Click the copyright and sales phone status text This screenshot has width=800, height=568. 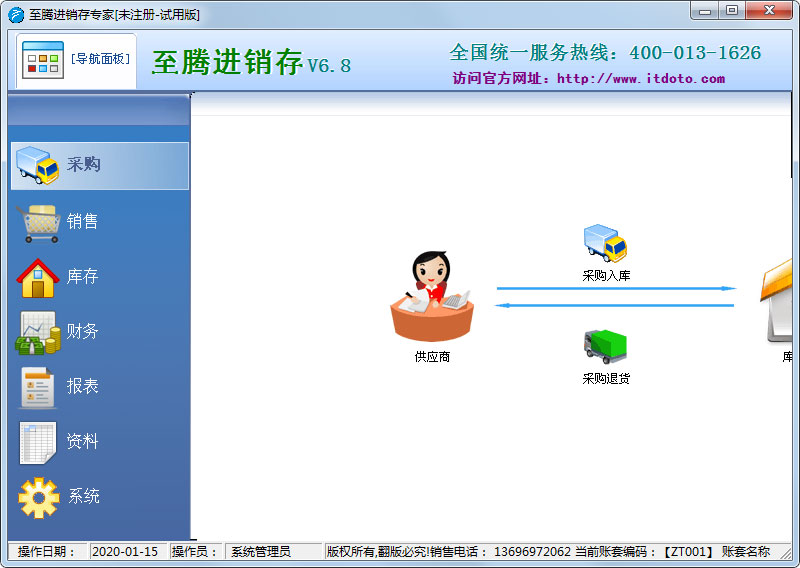coord(448,552)
